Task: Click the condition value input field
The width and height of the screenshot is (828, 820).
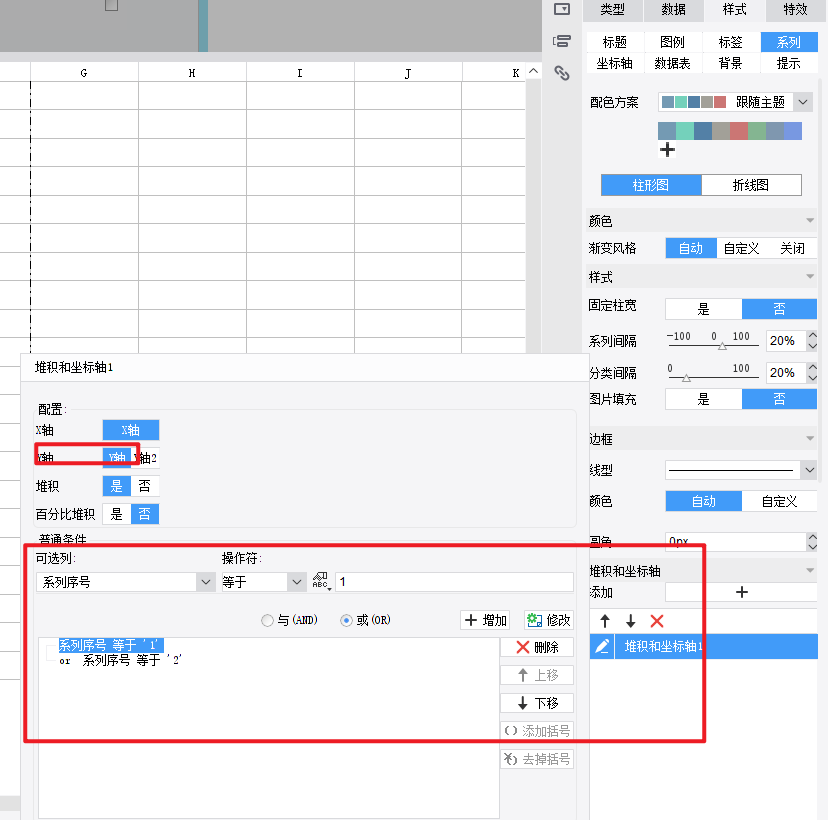Action: (x=454, y=582)
